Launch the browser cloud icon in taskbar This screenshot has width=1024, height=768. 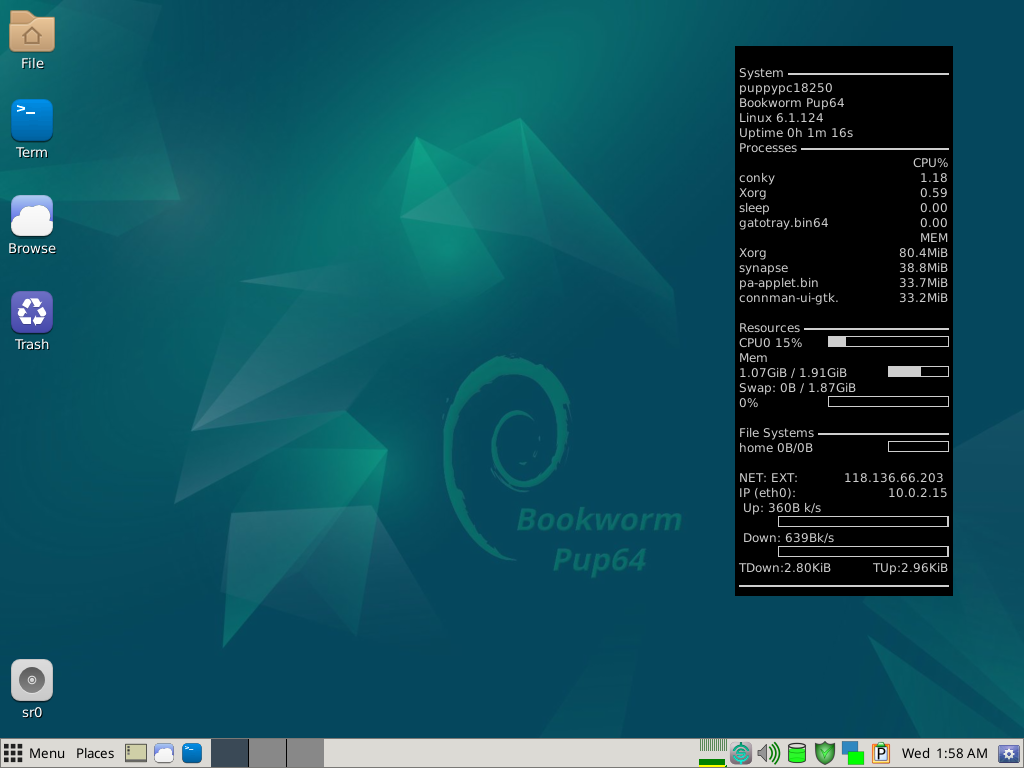[x=164, y=753]
